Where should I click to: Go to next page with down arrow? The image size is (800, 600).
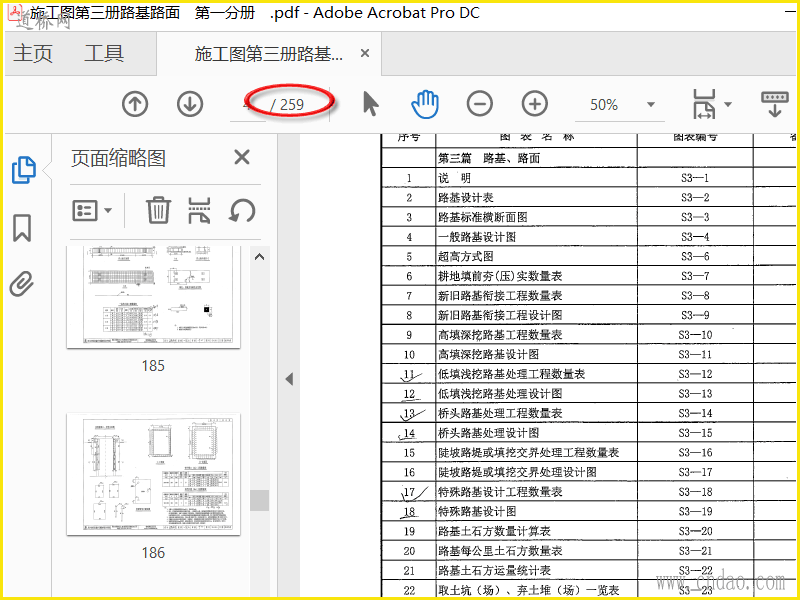point(190,104)
